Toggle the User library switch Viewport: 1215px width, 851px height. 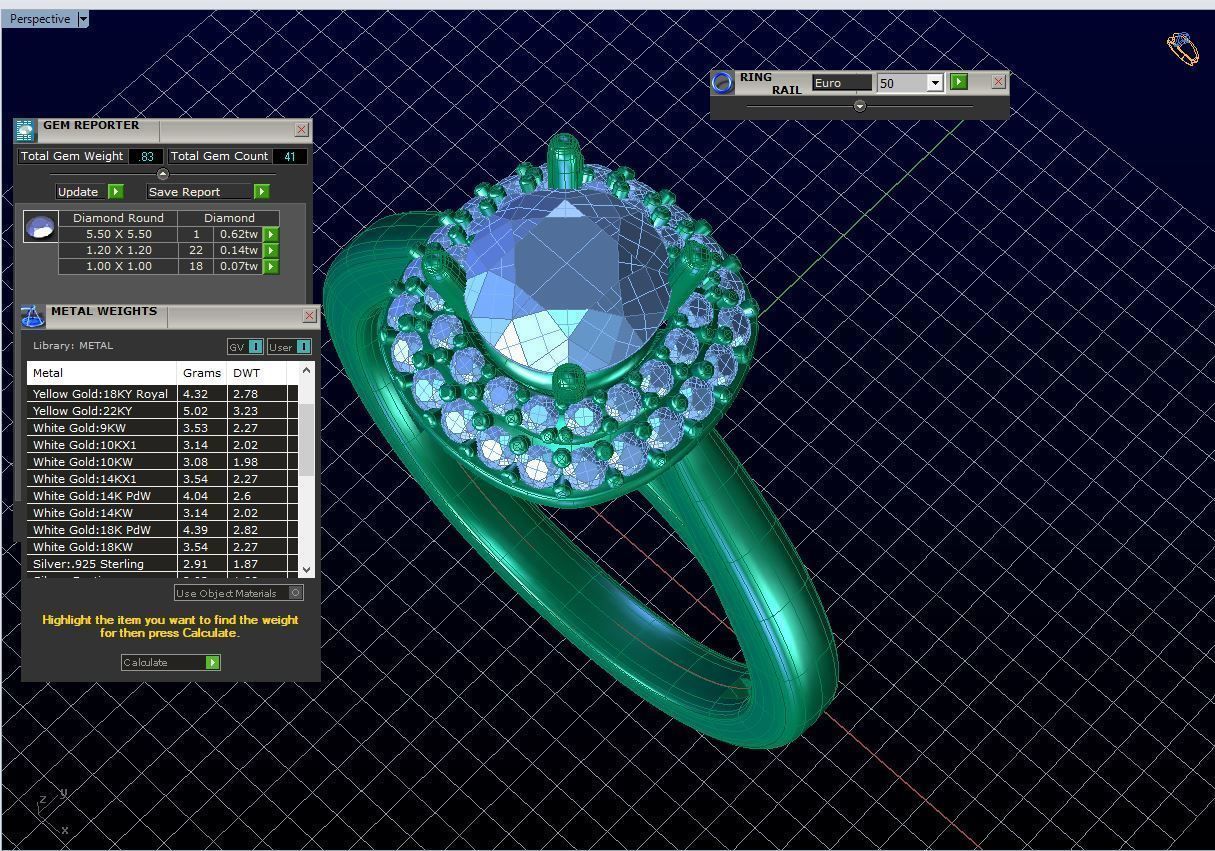[x=289, y=347]
